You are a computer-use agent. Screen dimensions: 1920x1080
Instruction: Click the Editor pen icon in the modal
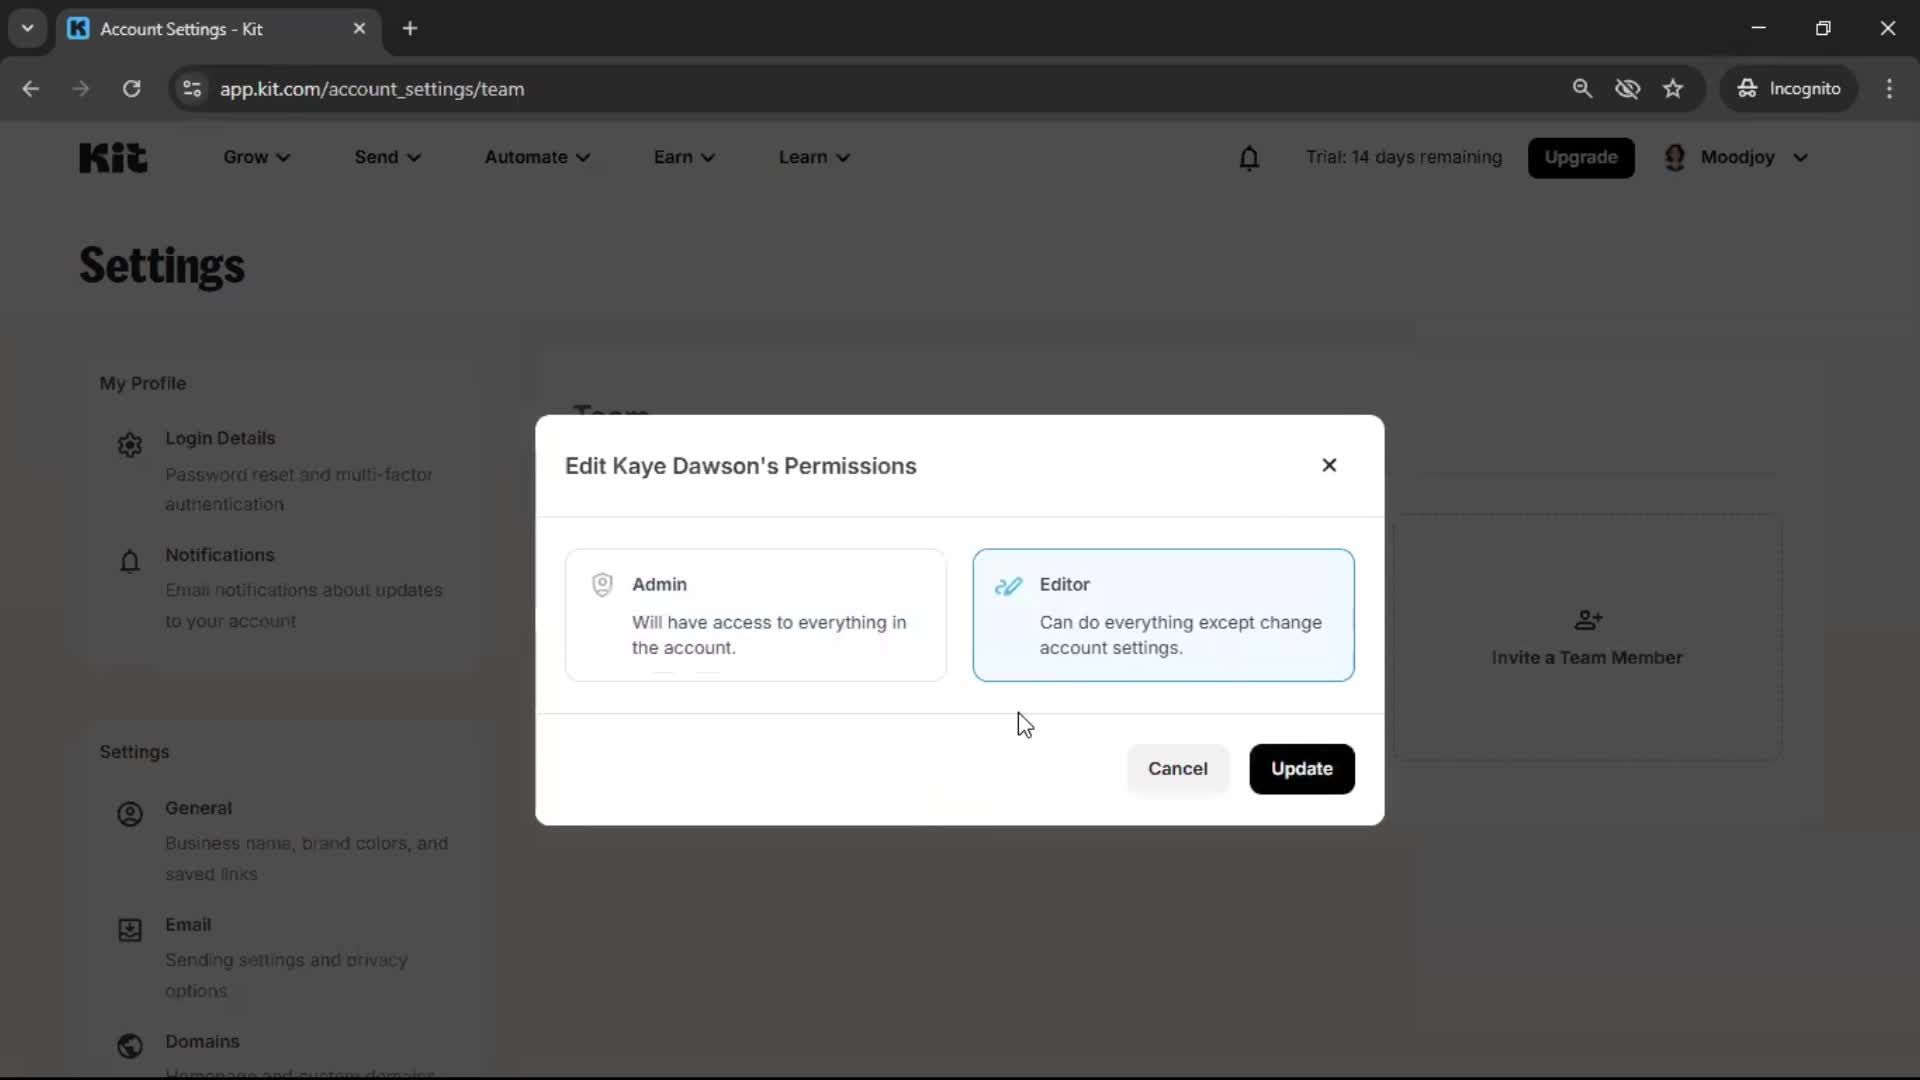click(1009, 585)
